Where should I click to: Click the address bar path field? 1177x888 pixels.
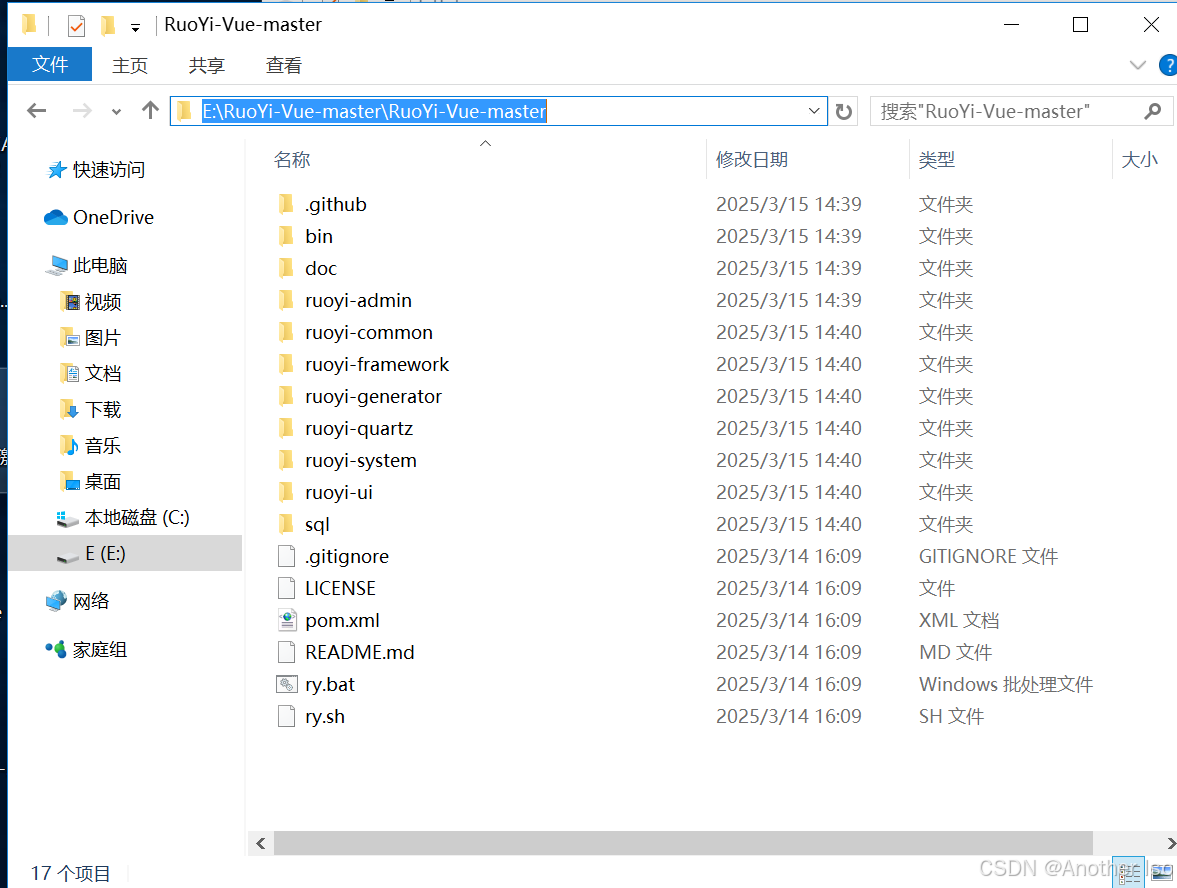click(x=498, y=111)
